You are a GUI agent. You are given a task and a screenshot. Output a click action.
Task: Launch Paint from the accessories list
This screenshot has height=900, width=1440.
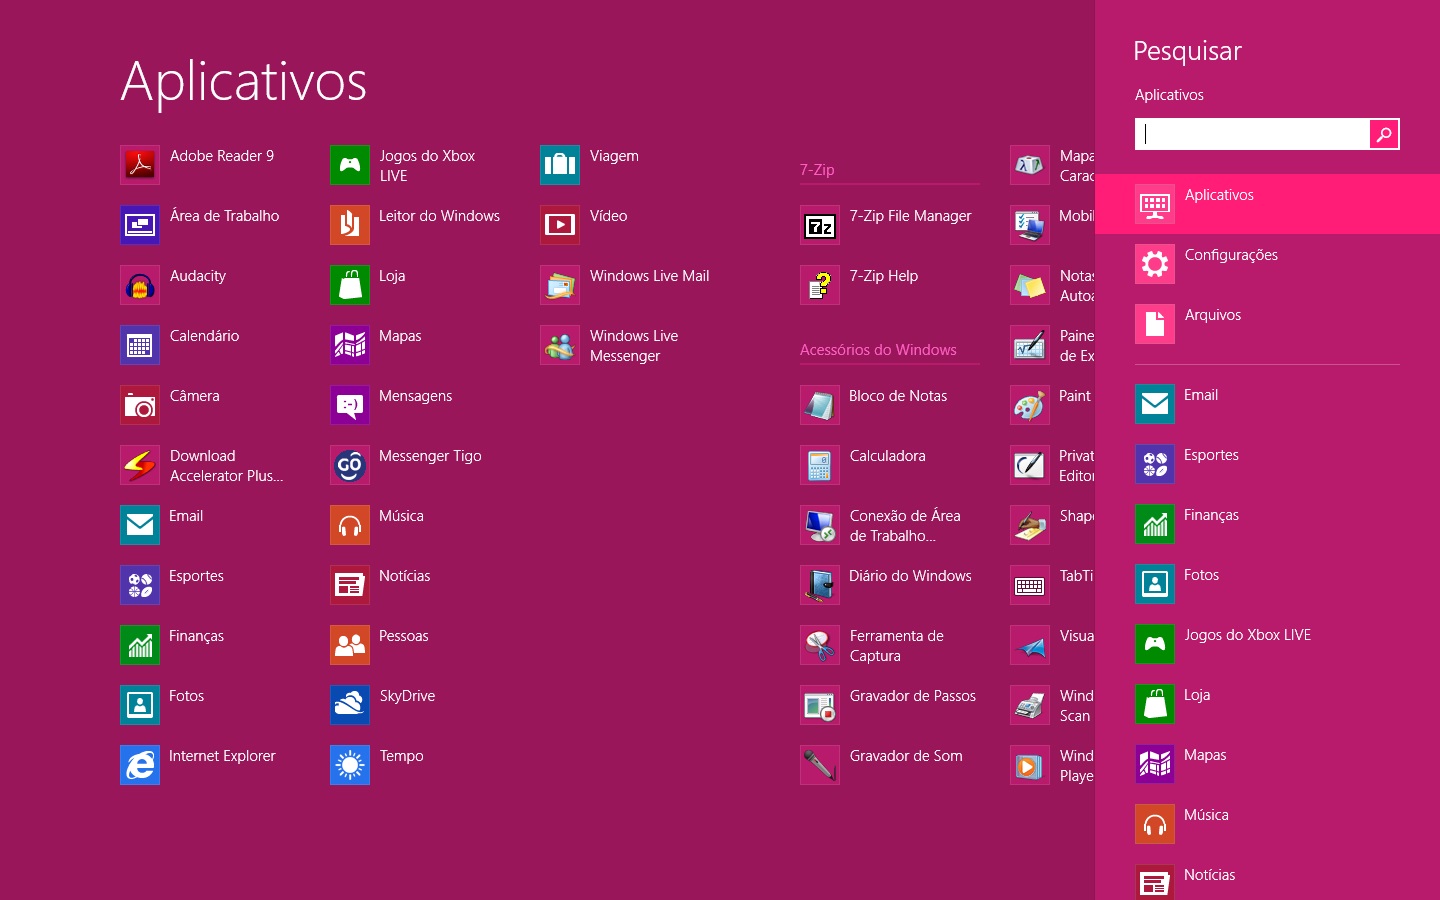(x=1030, y=405)
